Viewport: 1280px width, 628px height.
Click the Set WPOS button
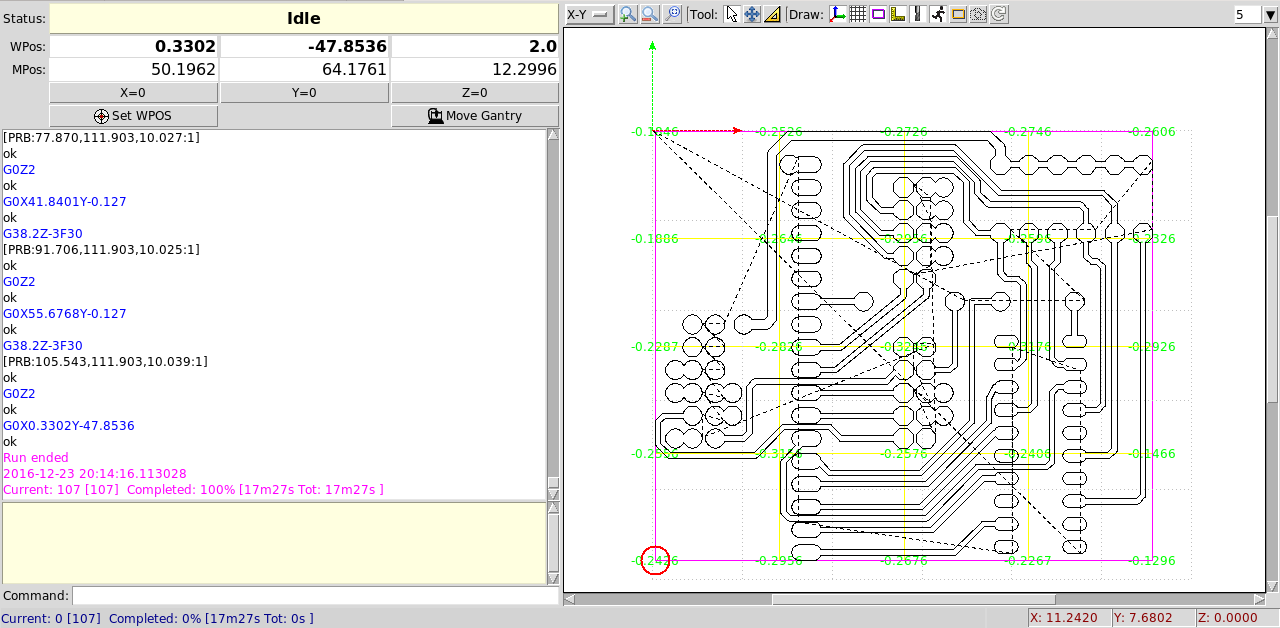coord(133,116)
